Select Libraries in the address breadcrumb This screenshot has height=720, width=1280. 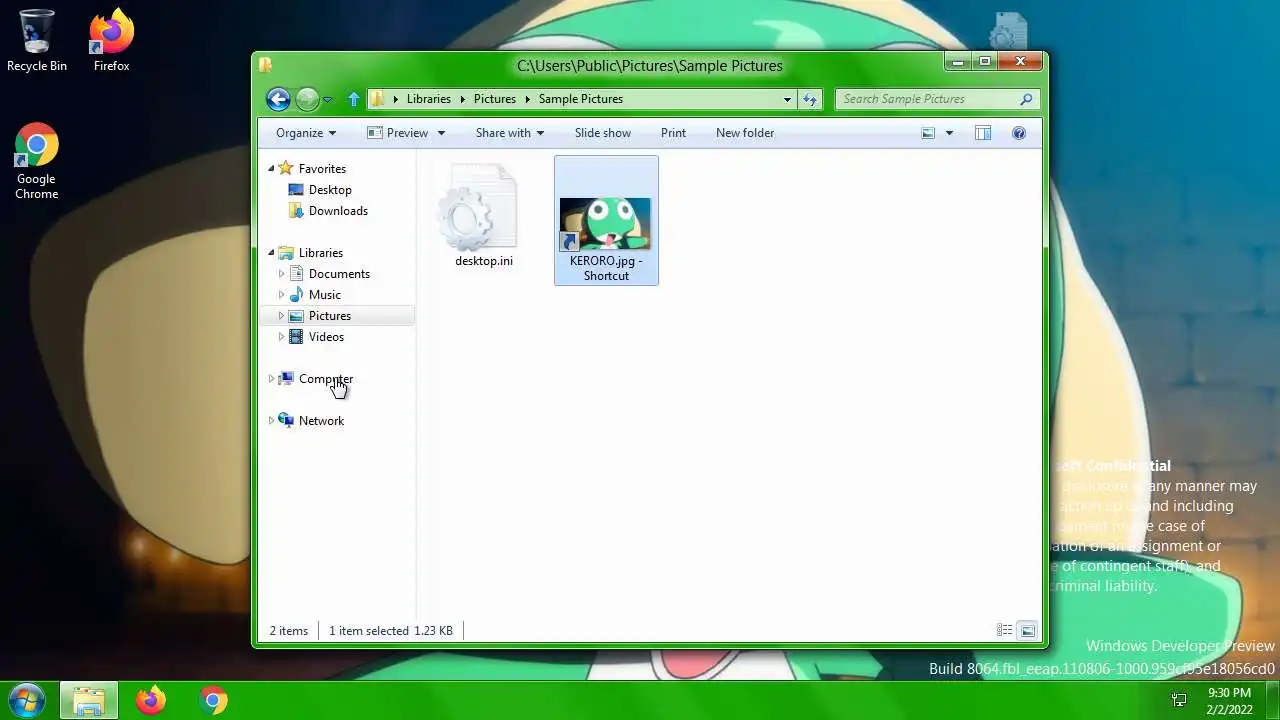(428, 99)
